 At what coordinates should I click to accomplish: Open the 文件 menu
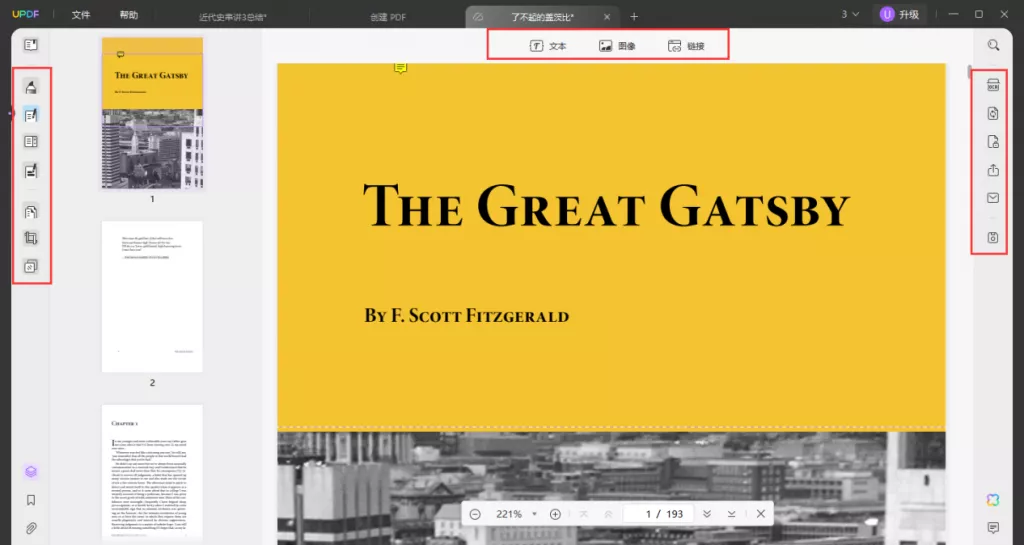(81, 16)
